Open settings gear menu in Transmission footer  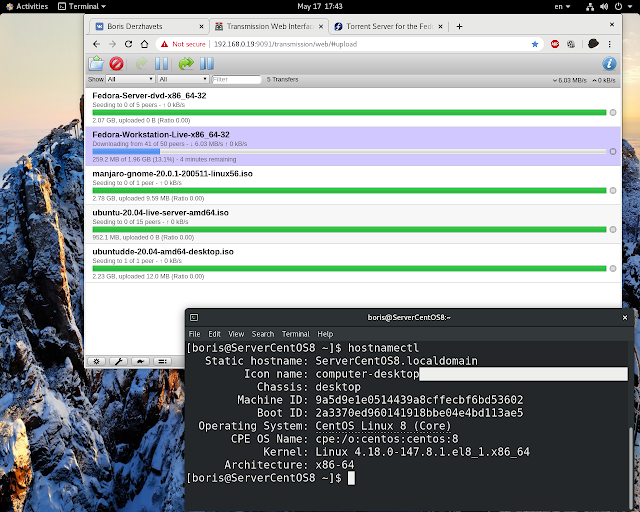96,361
